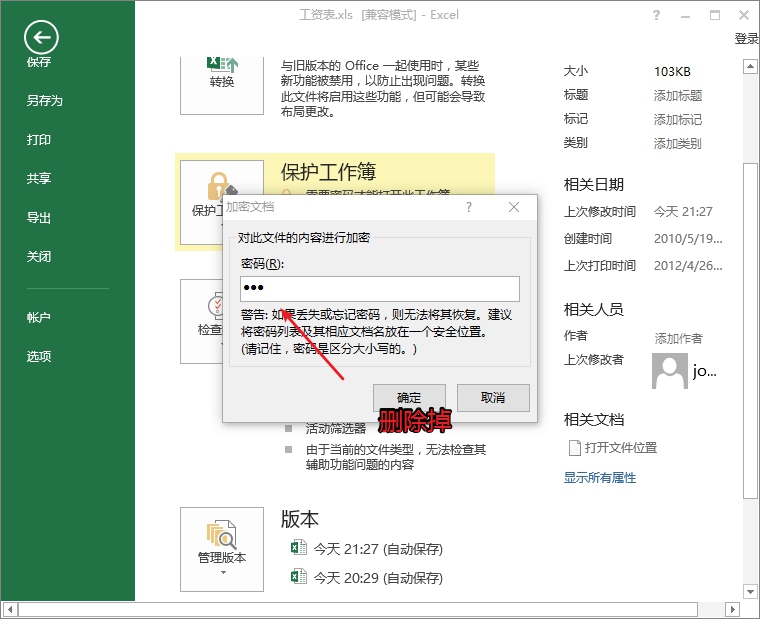Click the 版本 heading text

point(300,519)
